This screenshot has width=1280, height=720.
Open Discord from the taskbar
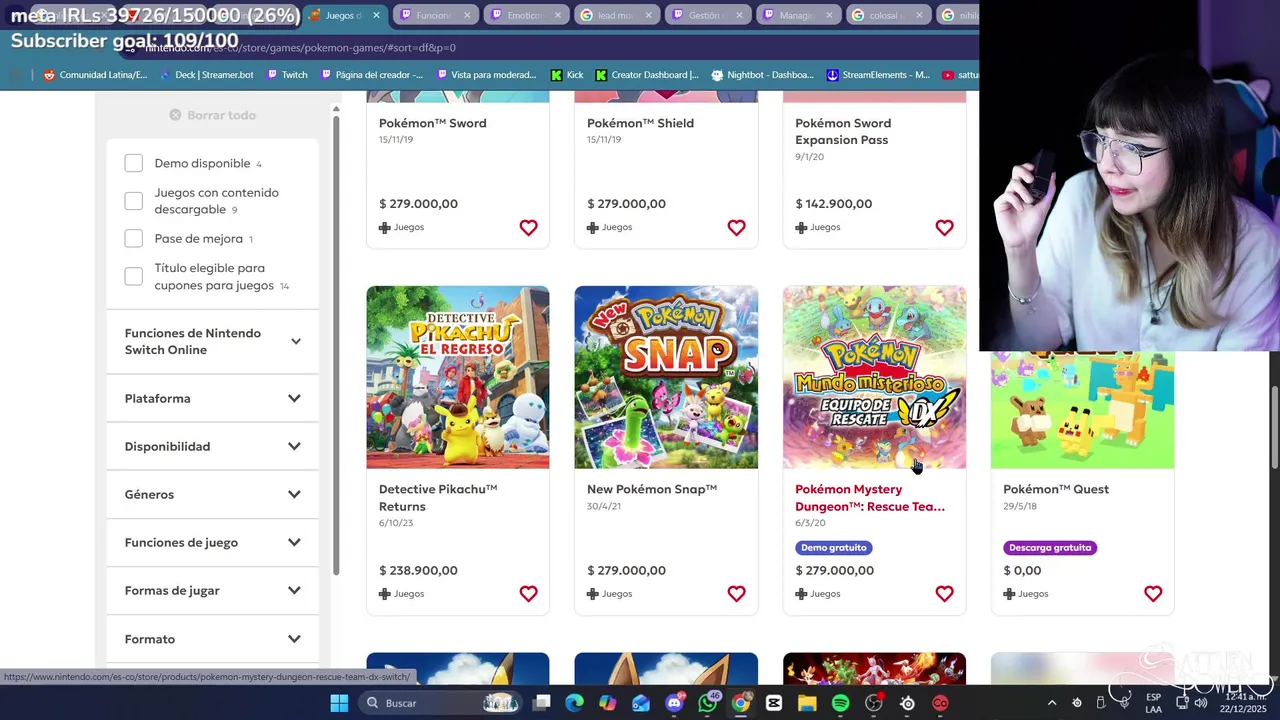pyautogui.click(x=674, y=703)
